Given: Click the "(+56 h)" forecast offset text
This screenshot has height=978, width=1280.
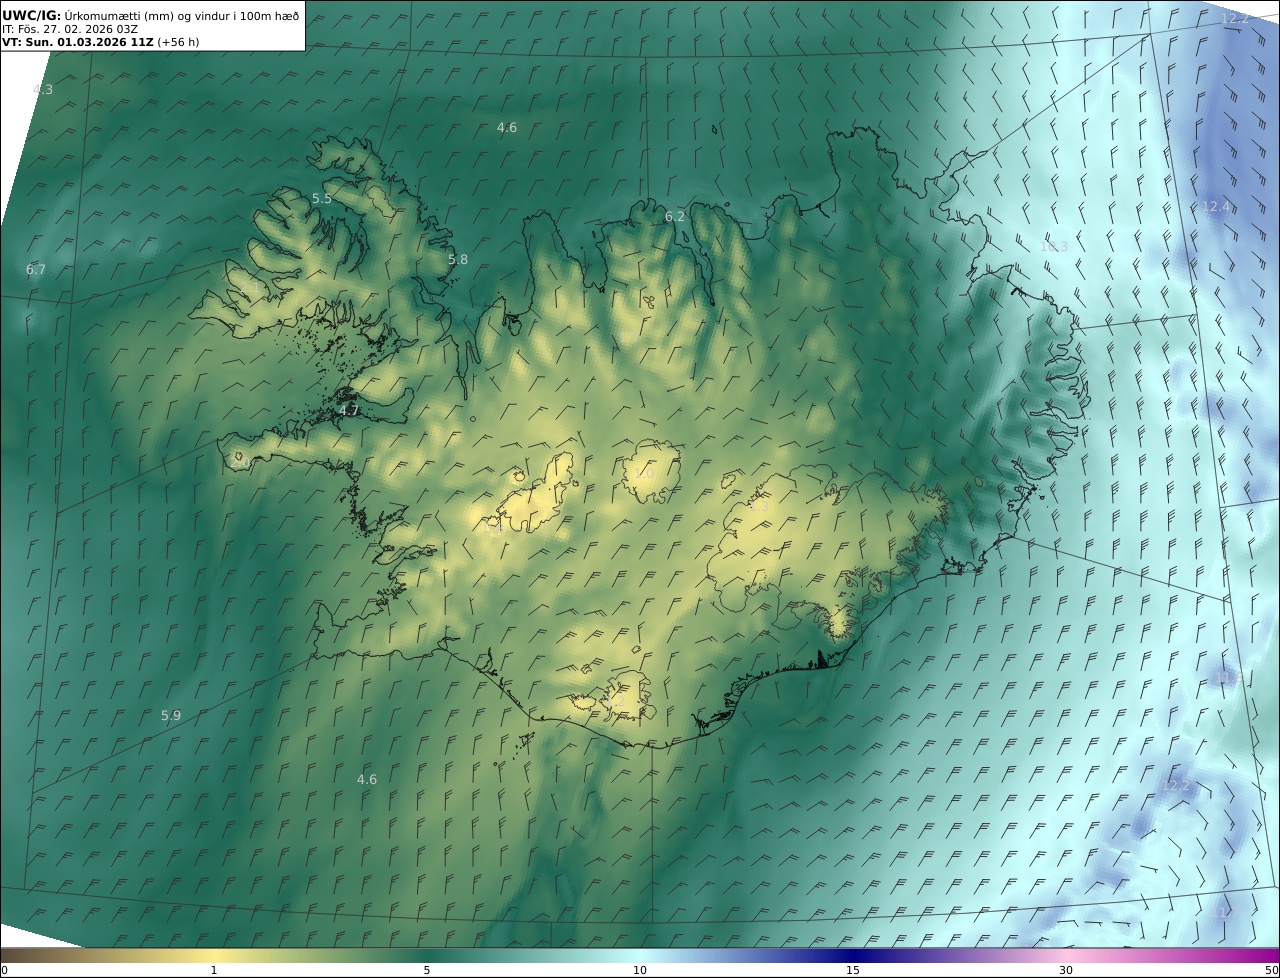Looking at the screenshot, I should coord(179,42).
